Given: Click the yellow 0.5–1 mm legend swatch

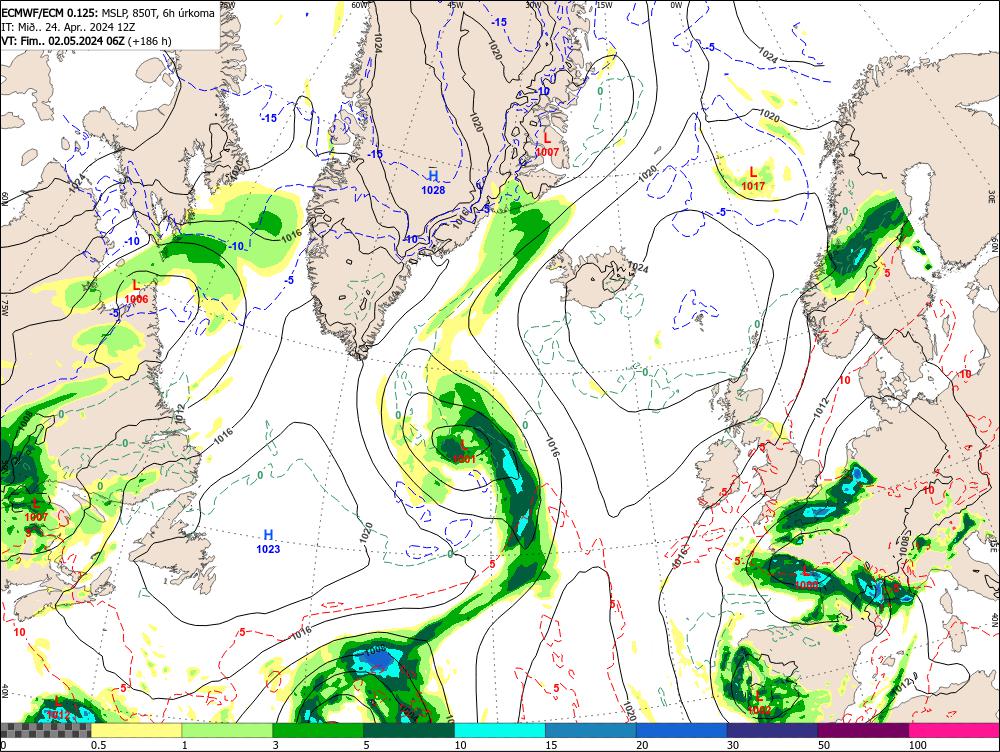Looking at the screenshot, I should click(x=136, y=730).
